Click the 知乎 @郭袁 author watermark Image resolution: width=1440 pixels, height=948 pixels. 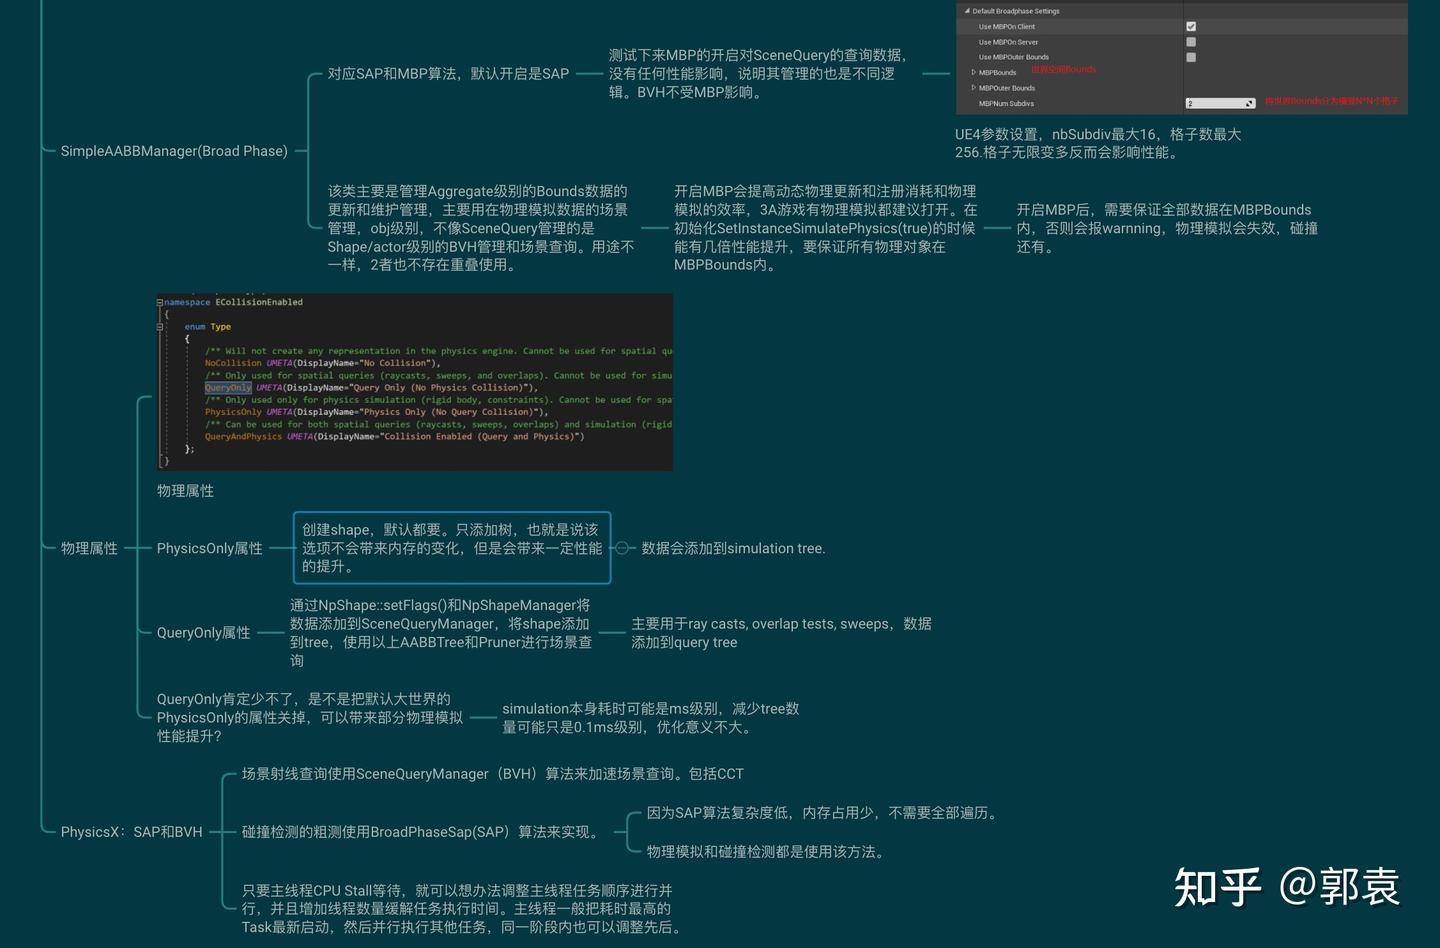coord(1285,886)
